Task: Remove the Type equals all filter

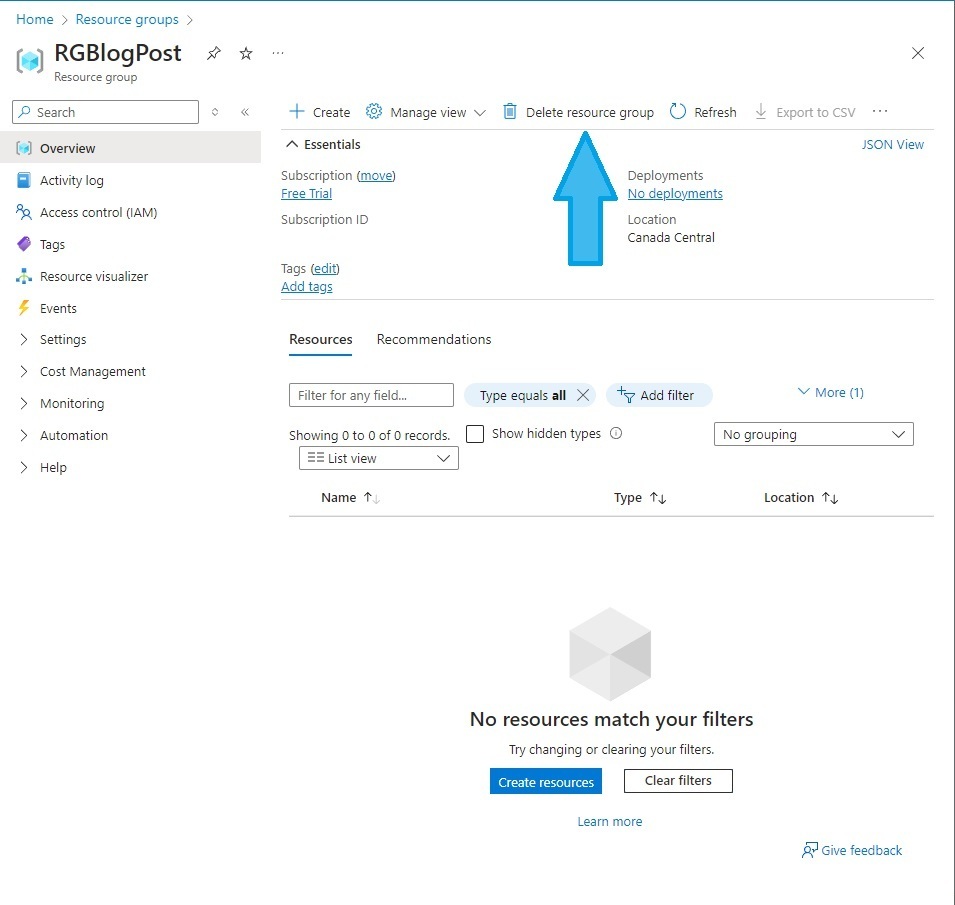Action: pyautogui.click(x=583, y=395)
